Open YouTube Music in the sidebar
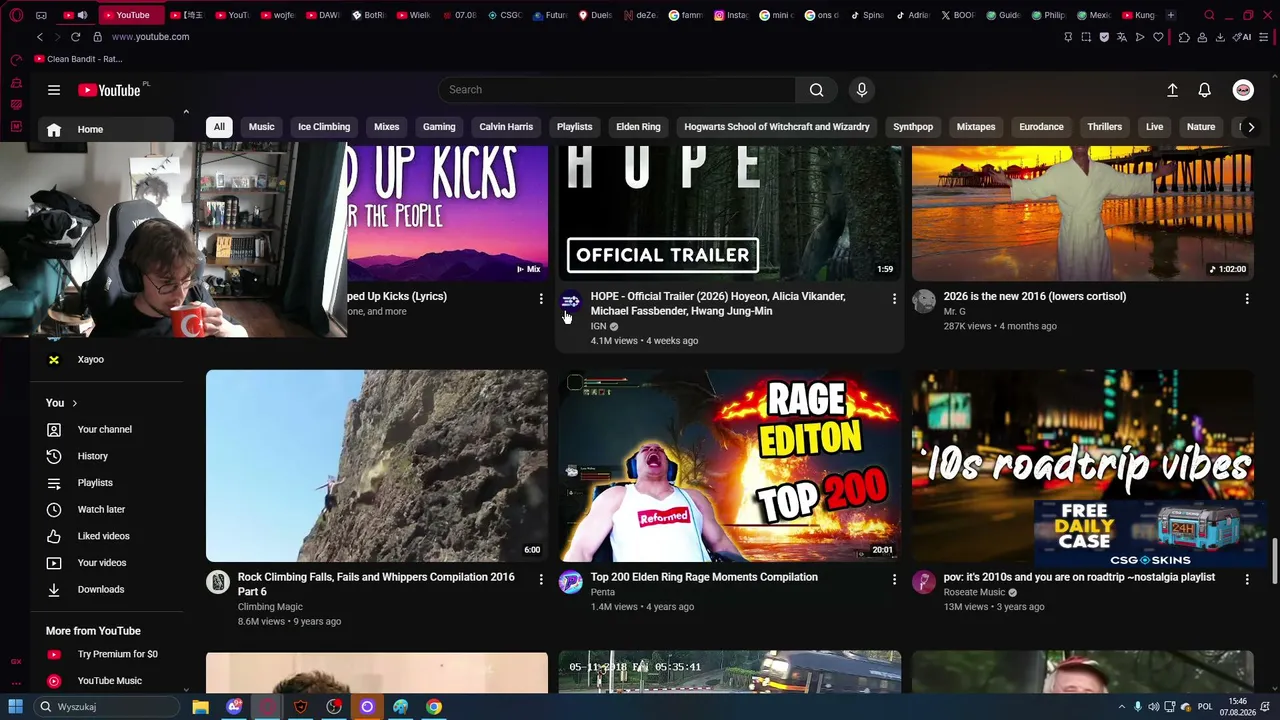 [x=107, y=682]
